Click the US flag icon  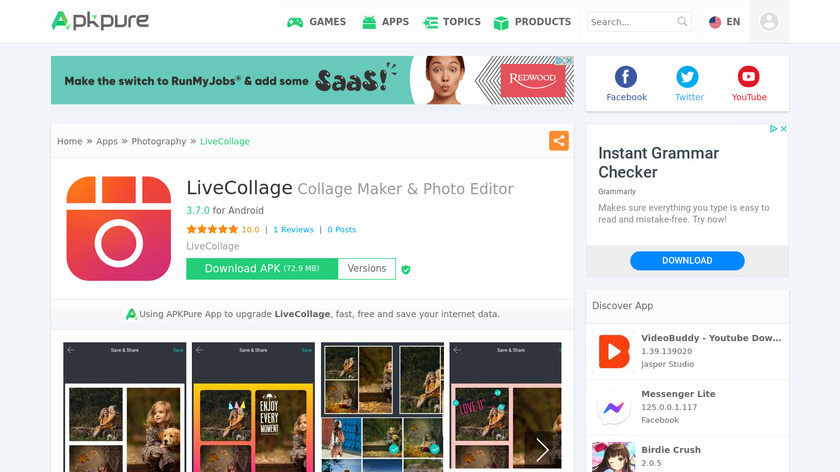coord(715,22)
